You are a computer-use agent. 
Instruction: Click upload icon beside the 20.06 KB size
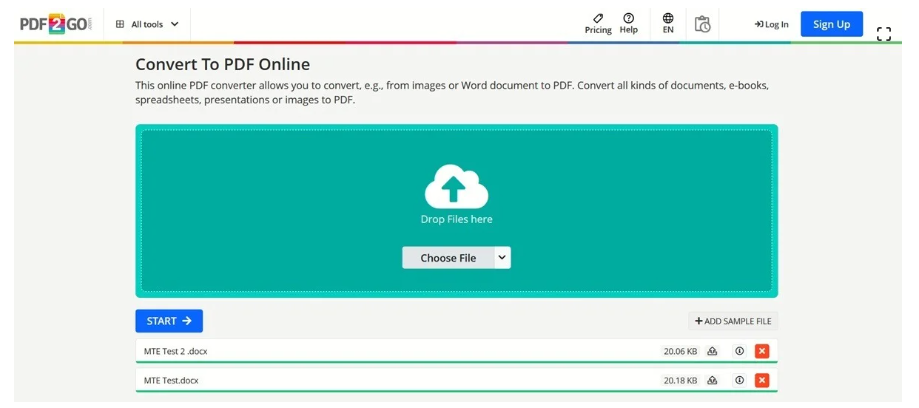coord(713,351)
